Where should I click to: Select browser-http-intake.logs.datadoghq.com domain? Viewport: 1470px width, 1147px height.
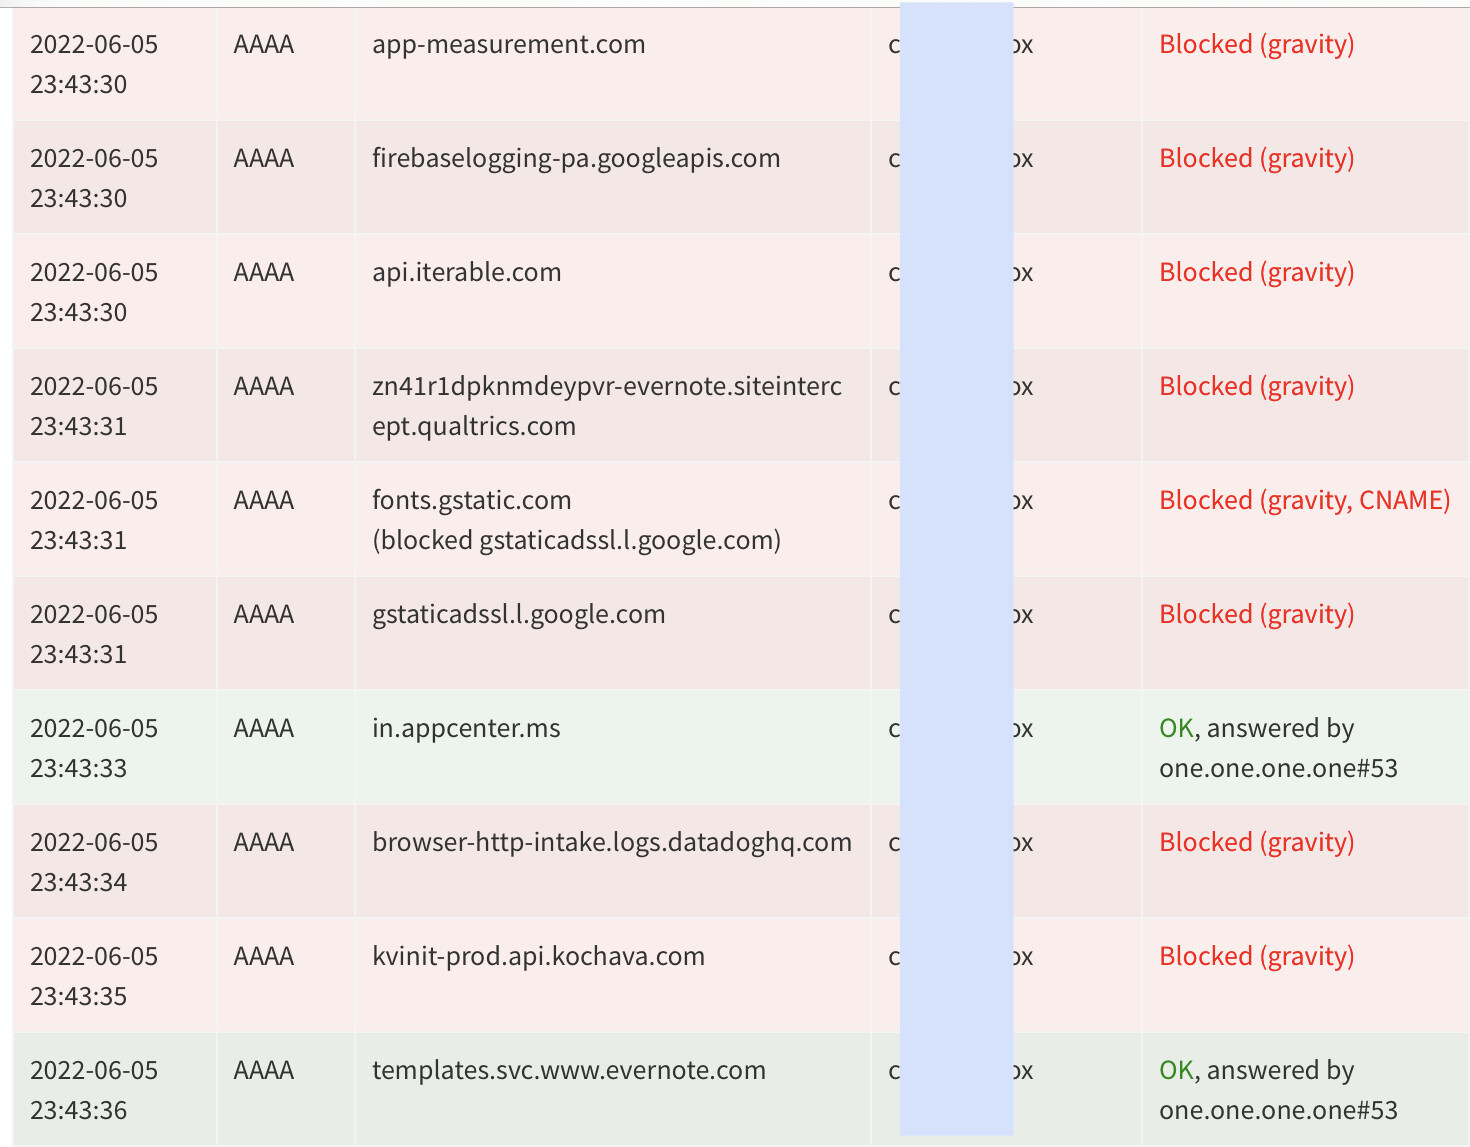[x=612, y=843]
